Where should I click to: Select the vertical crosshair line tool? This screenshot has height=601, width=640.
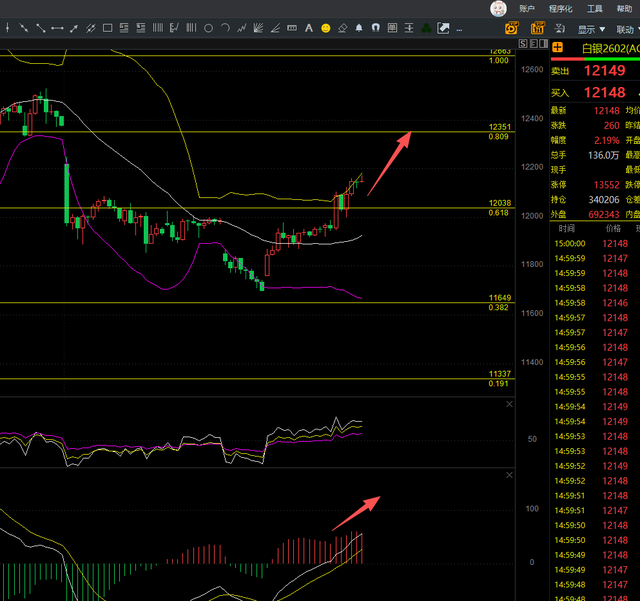[x=7, y=28]
